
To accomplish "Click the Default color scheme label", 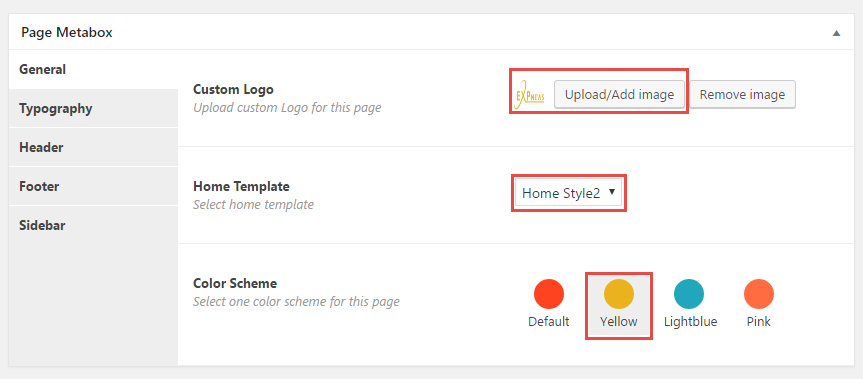I will click(549, 322).
